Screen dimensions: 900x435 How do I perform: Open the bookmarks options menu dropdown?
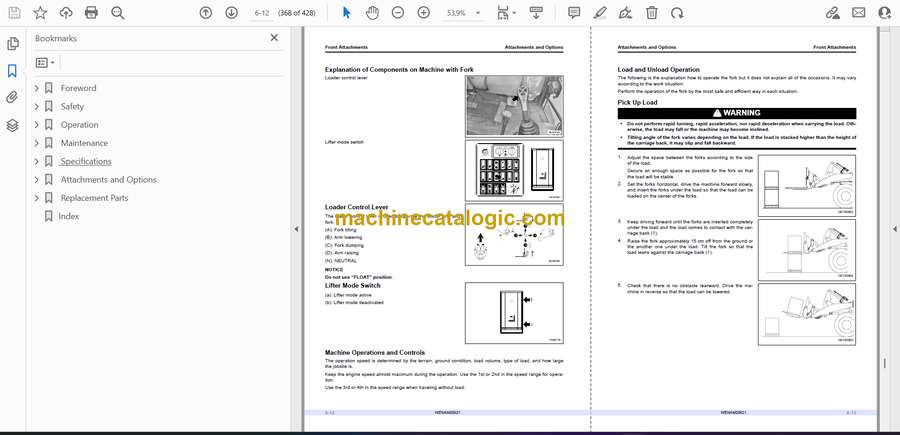pos(45,63)
